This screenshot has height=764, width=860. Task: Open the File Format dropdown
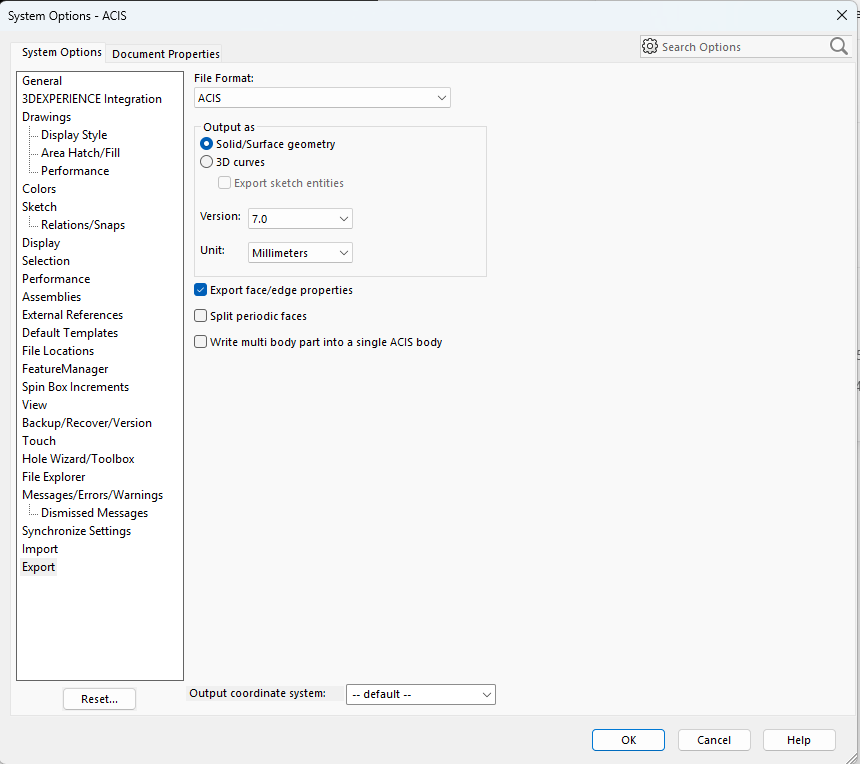[322, 98]
